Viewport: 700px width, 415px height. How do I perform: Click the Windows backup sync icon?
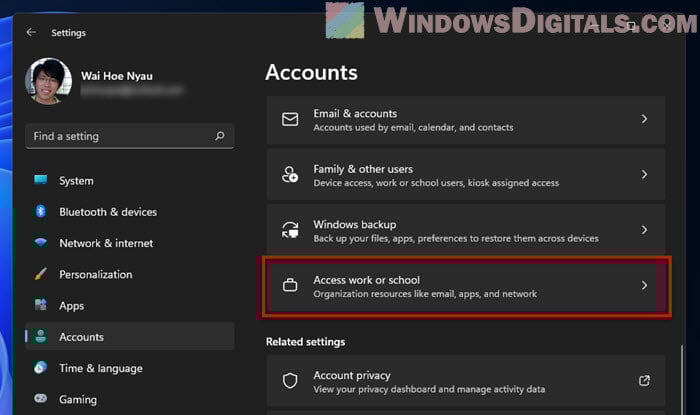[x=290, y=230]
